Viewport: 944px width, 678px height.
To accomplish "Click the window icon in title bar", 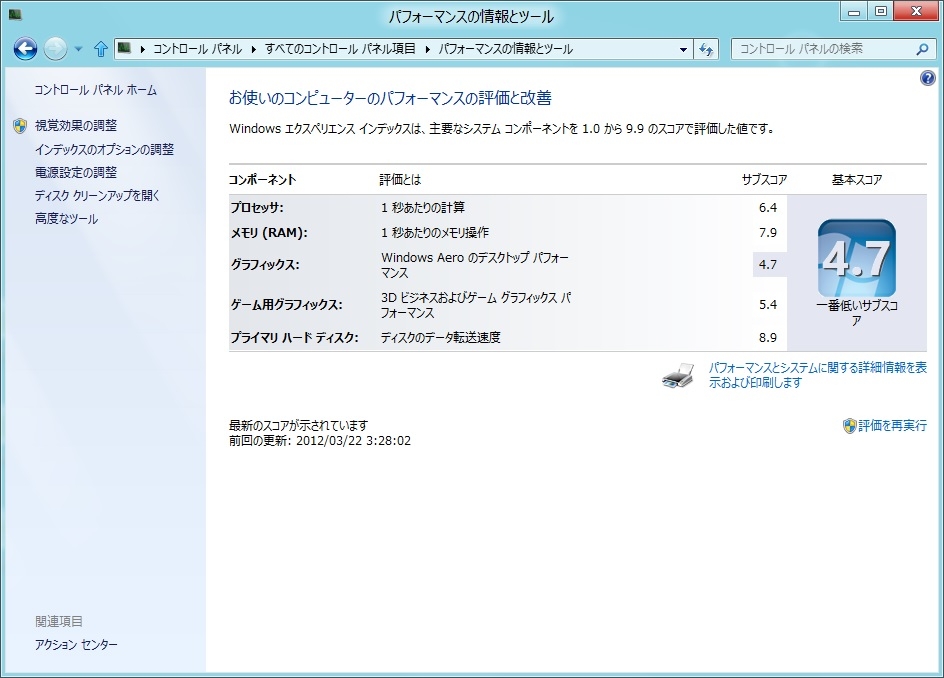I will pos(15,14).
